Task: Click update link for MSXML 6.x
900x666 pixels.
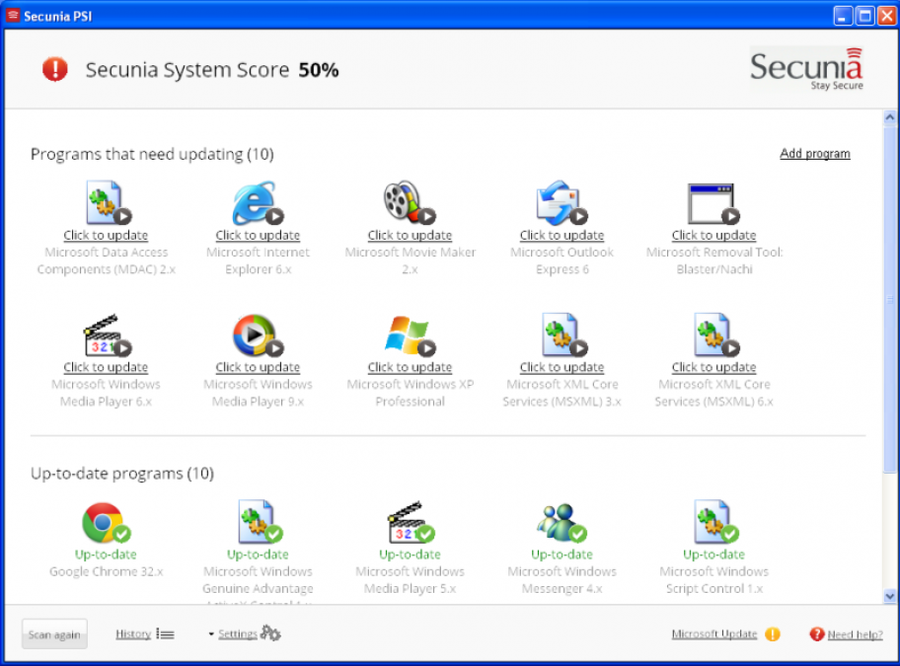Action: pos(714,367)
